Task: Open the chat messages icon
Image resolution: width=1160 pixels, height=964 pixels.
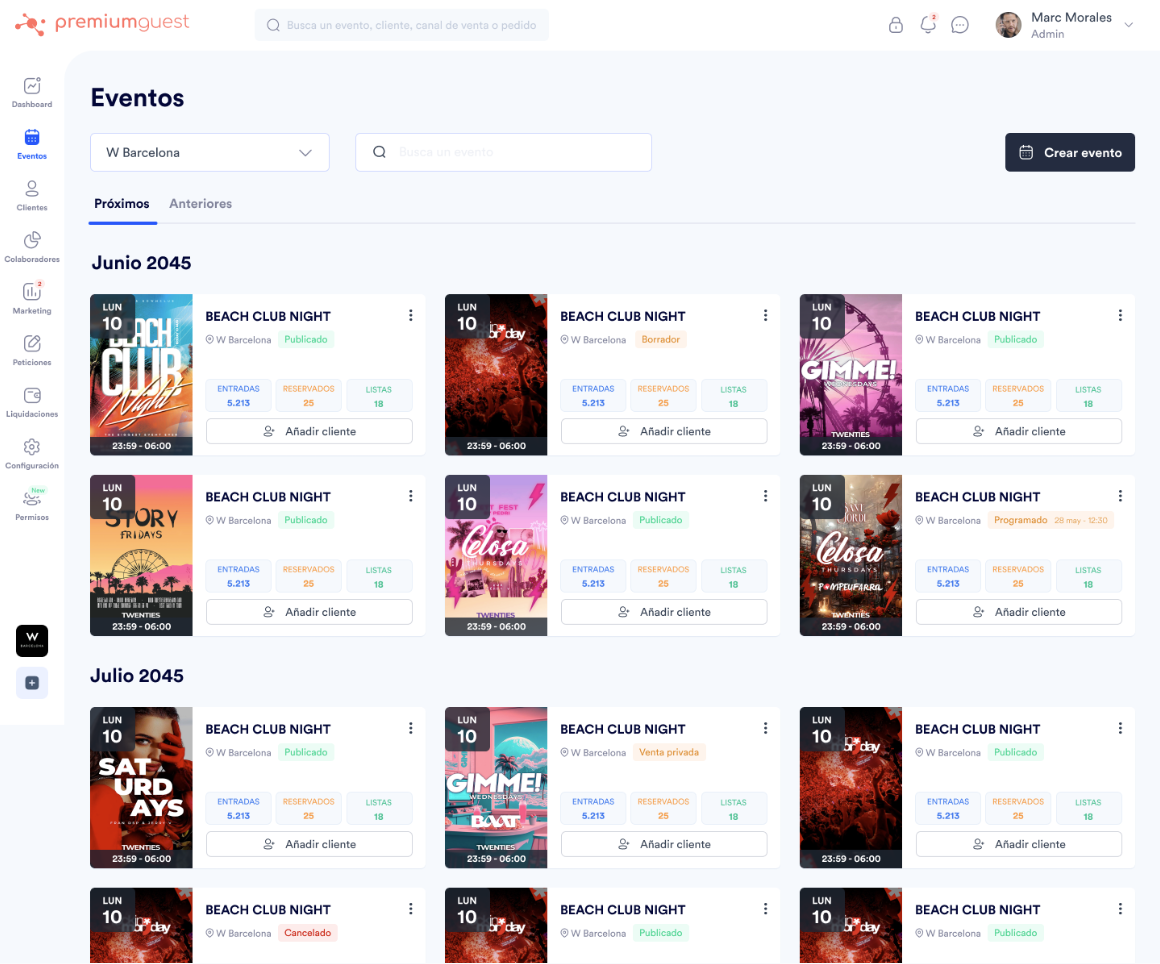Action: pyautogui.click(x=960, y=25)
